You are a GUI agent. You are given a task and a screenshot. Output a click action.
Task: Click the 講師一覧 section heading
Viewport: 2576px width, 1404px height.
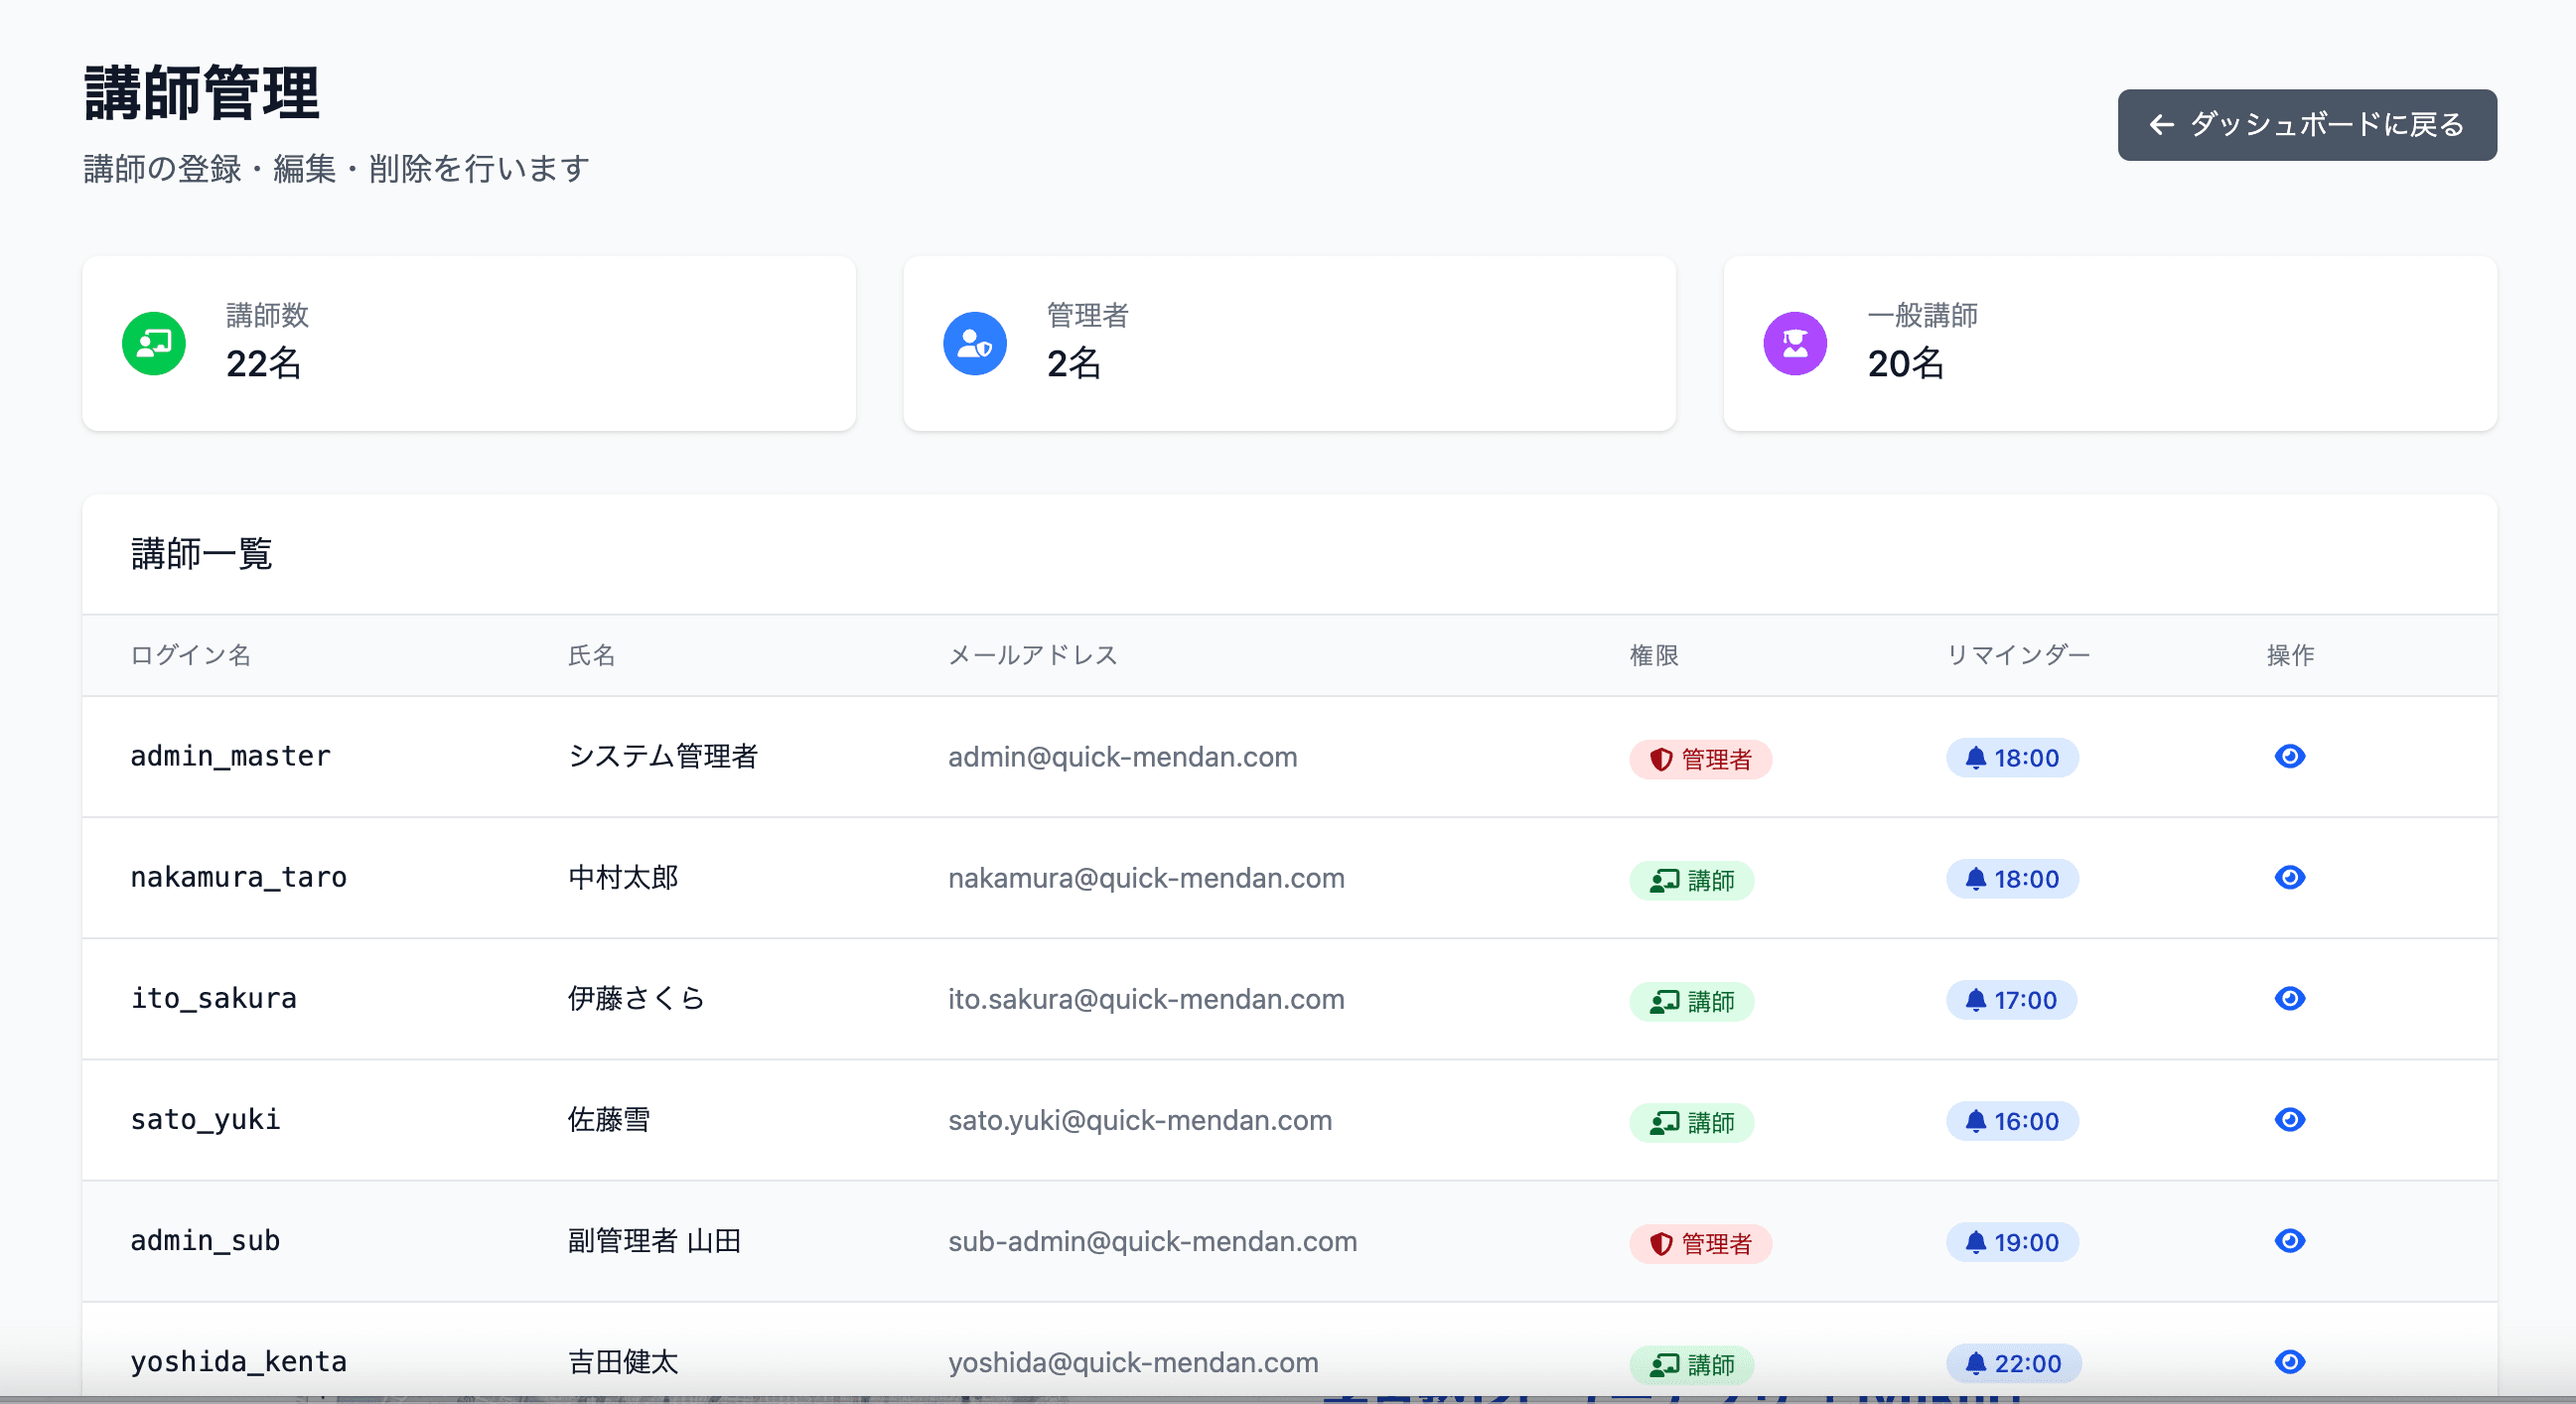[x=202, y=553]
